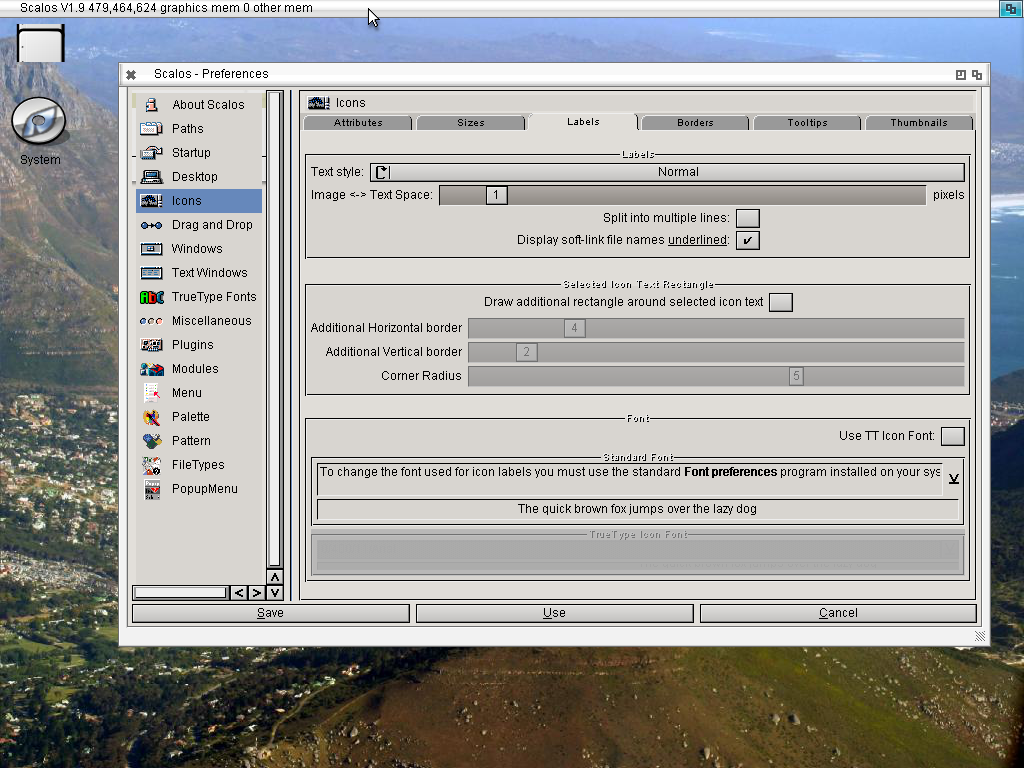Expand the standard font info arrow
The image size is (1024, 768).
point(953,479)
